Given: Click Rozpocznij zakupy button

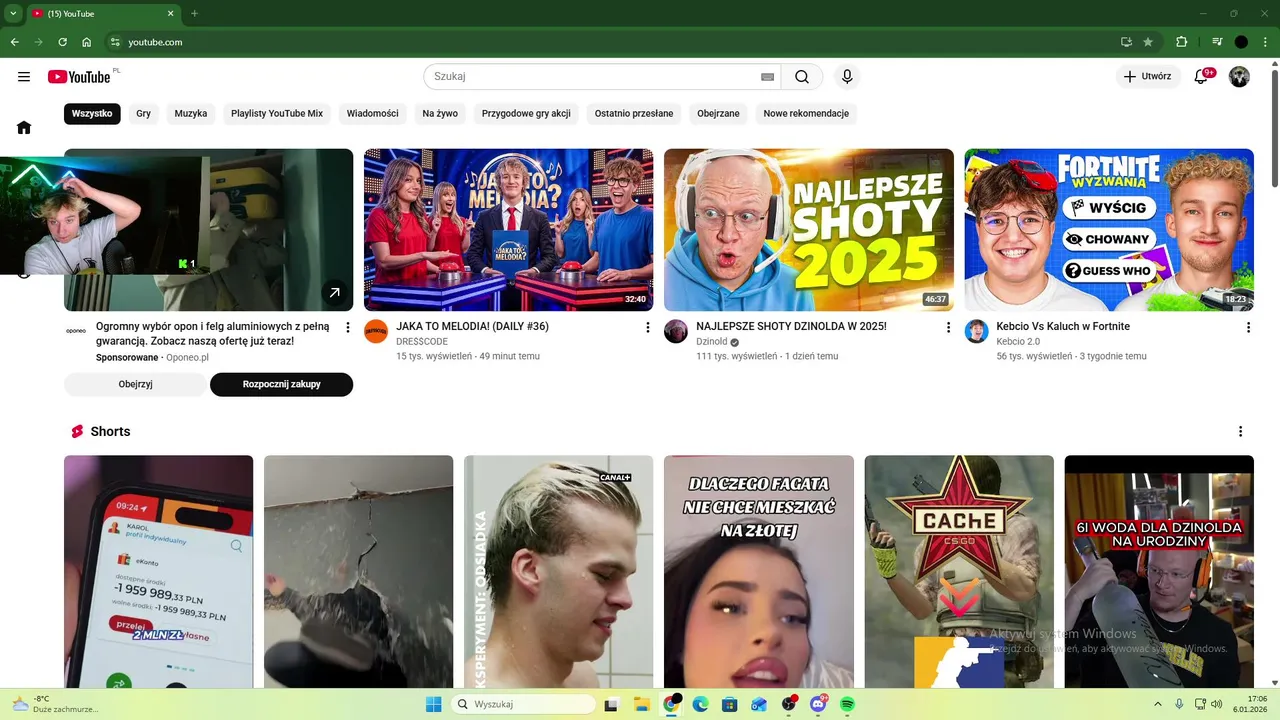Looking at the screenshot, I should point(281,385).
